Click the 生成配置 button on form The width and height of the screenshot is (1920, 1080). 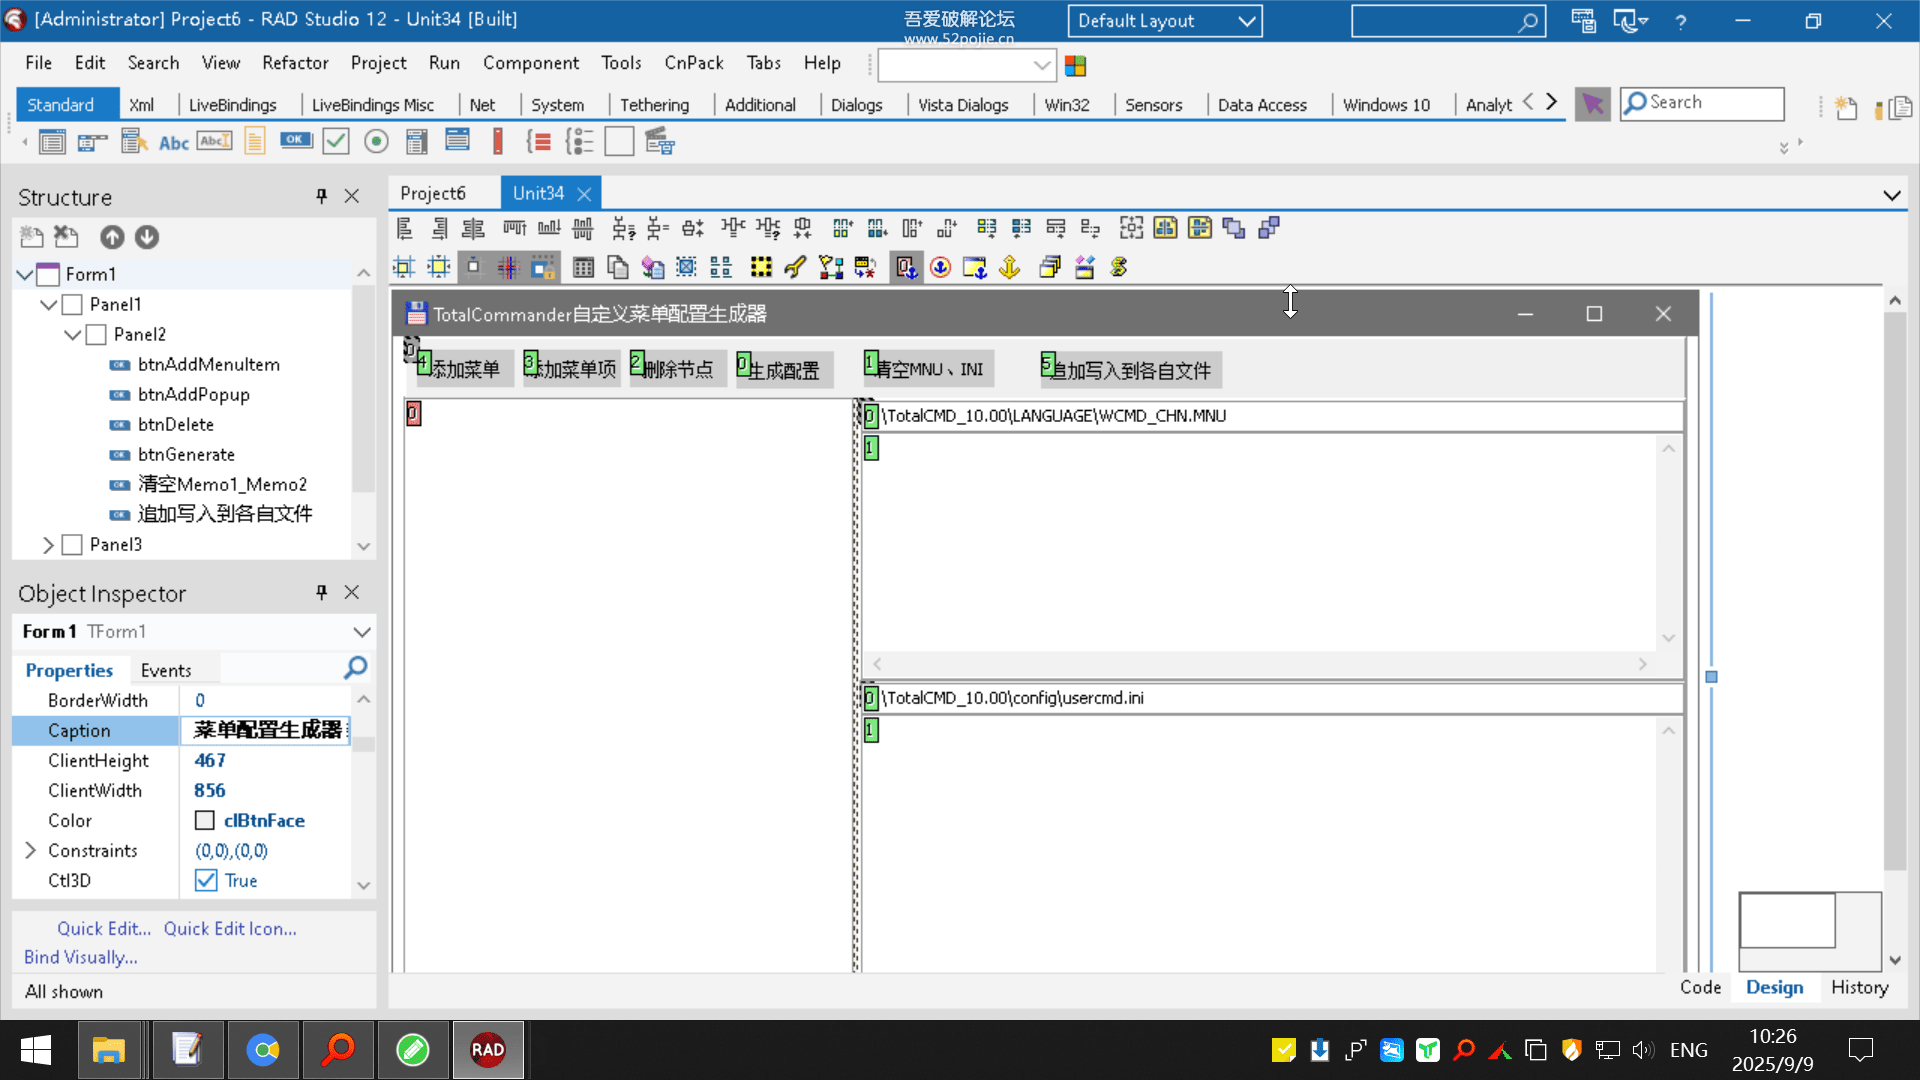tap(784, 369)
